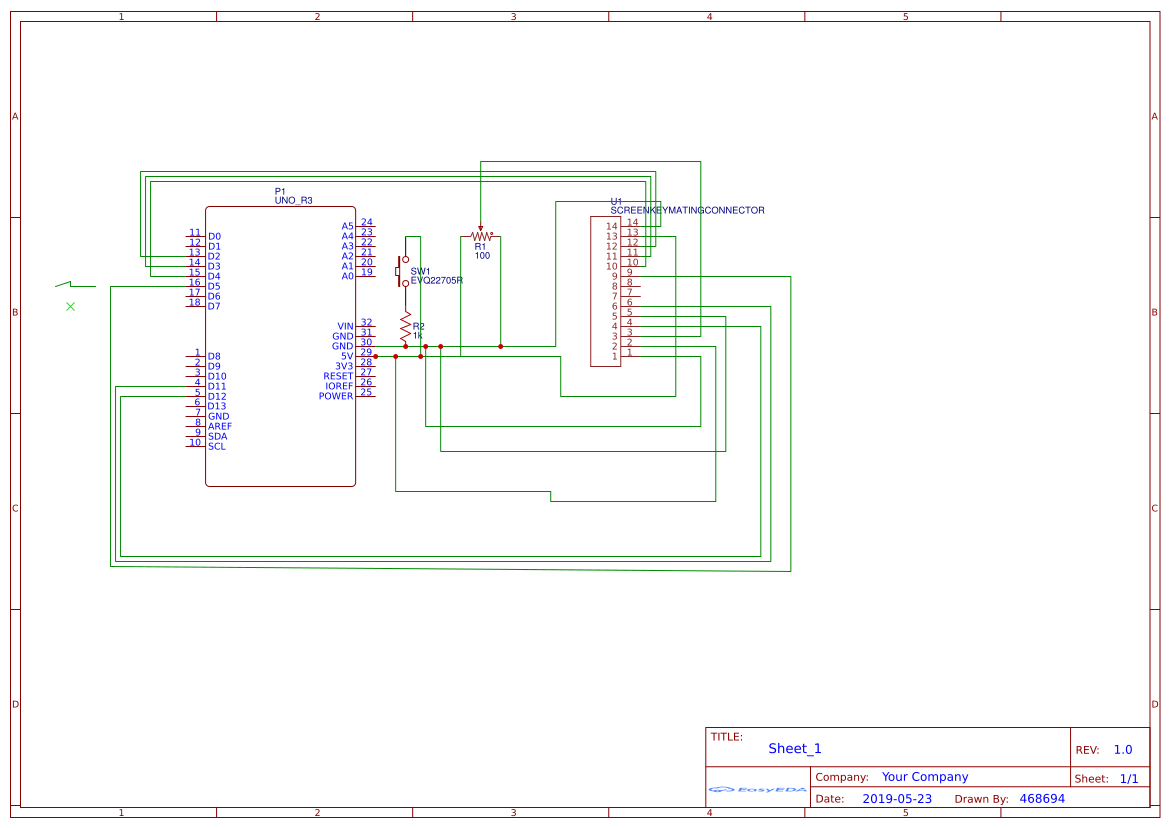
Task: Select the EVQ22705R switch part label
Action: [437, 280]
